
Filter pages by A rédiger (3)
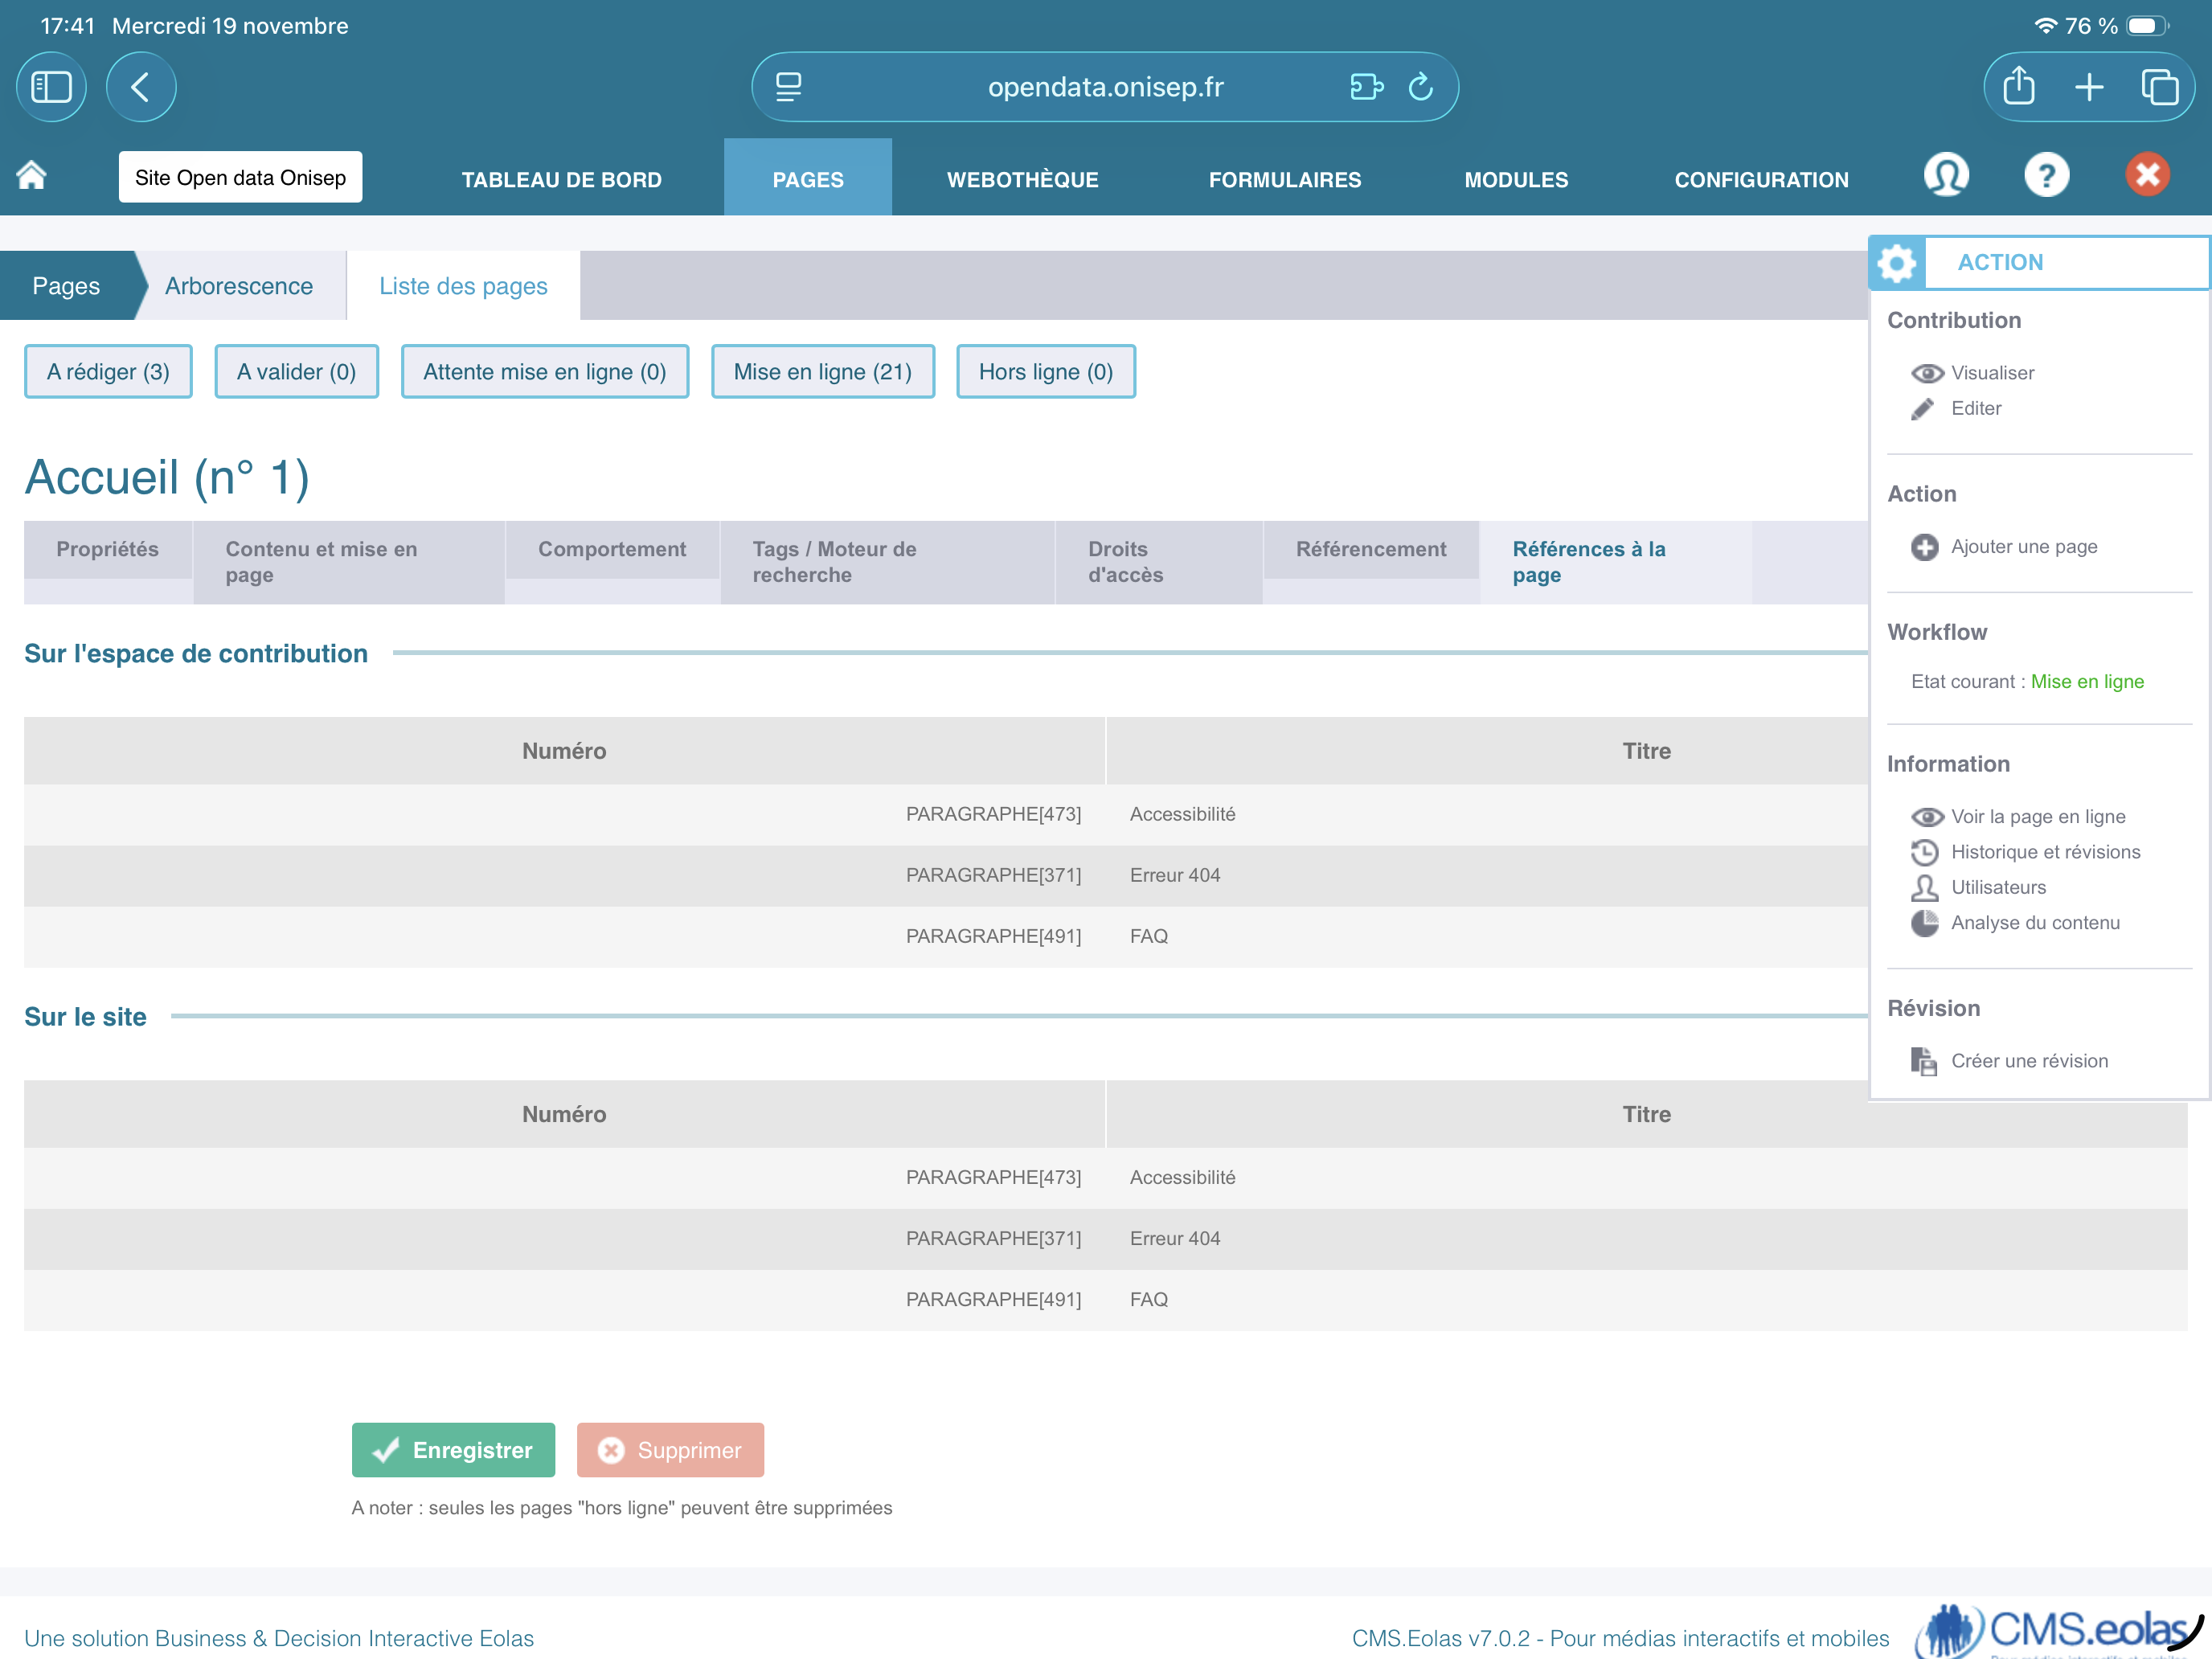coord(108,372)
